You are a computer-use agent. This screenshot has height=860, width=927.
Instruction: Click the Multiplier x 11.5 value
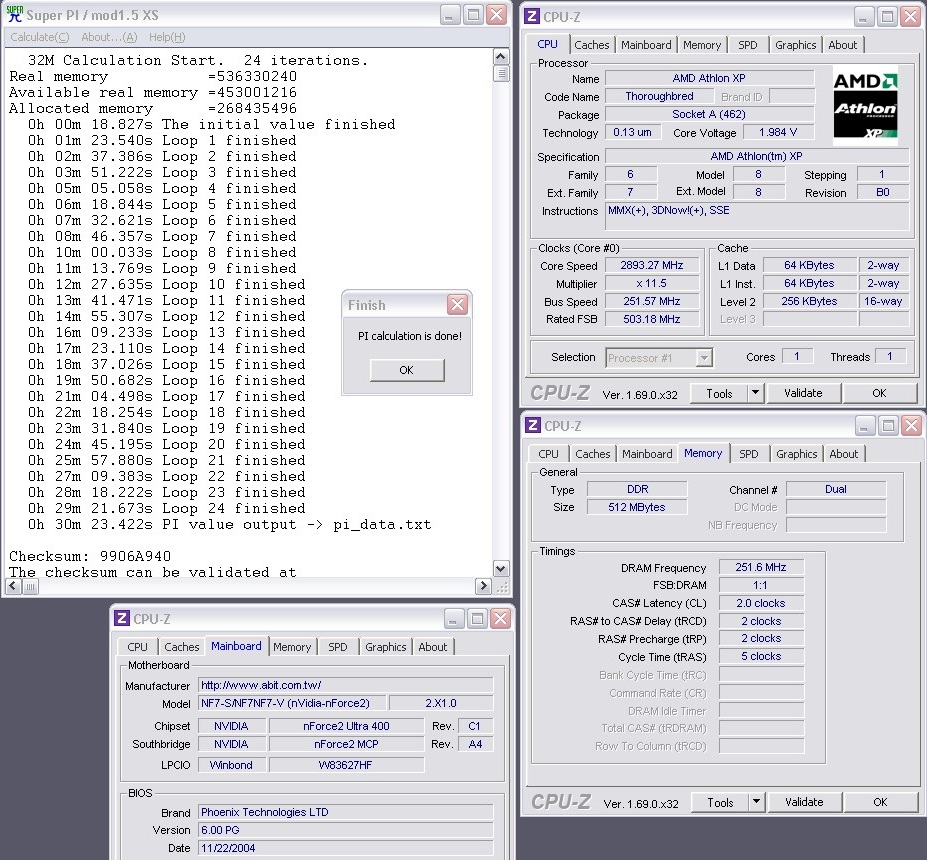652,284
